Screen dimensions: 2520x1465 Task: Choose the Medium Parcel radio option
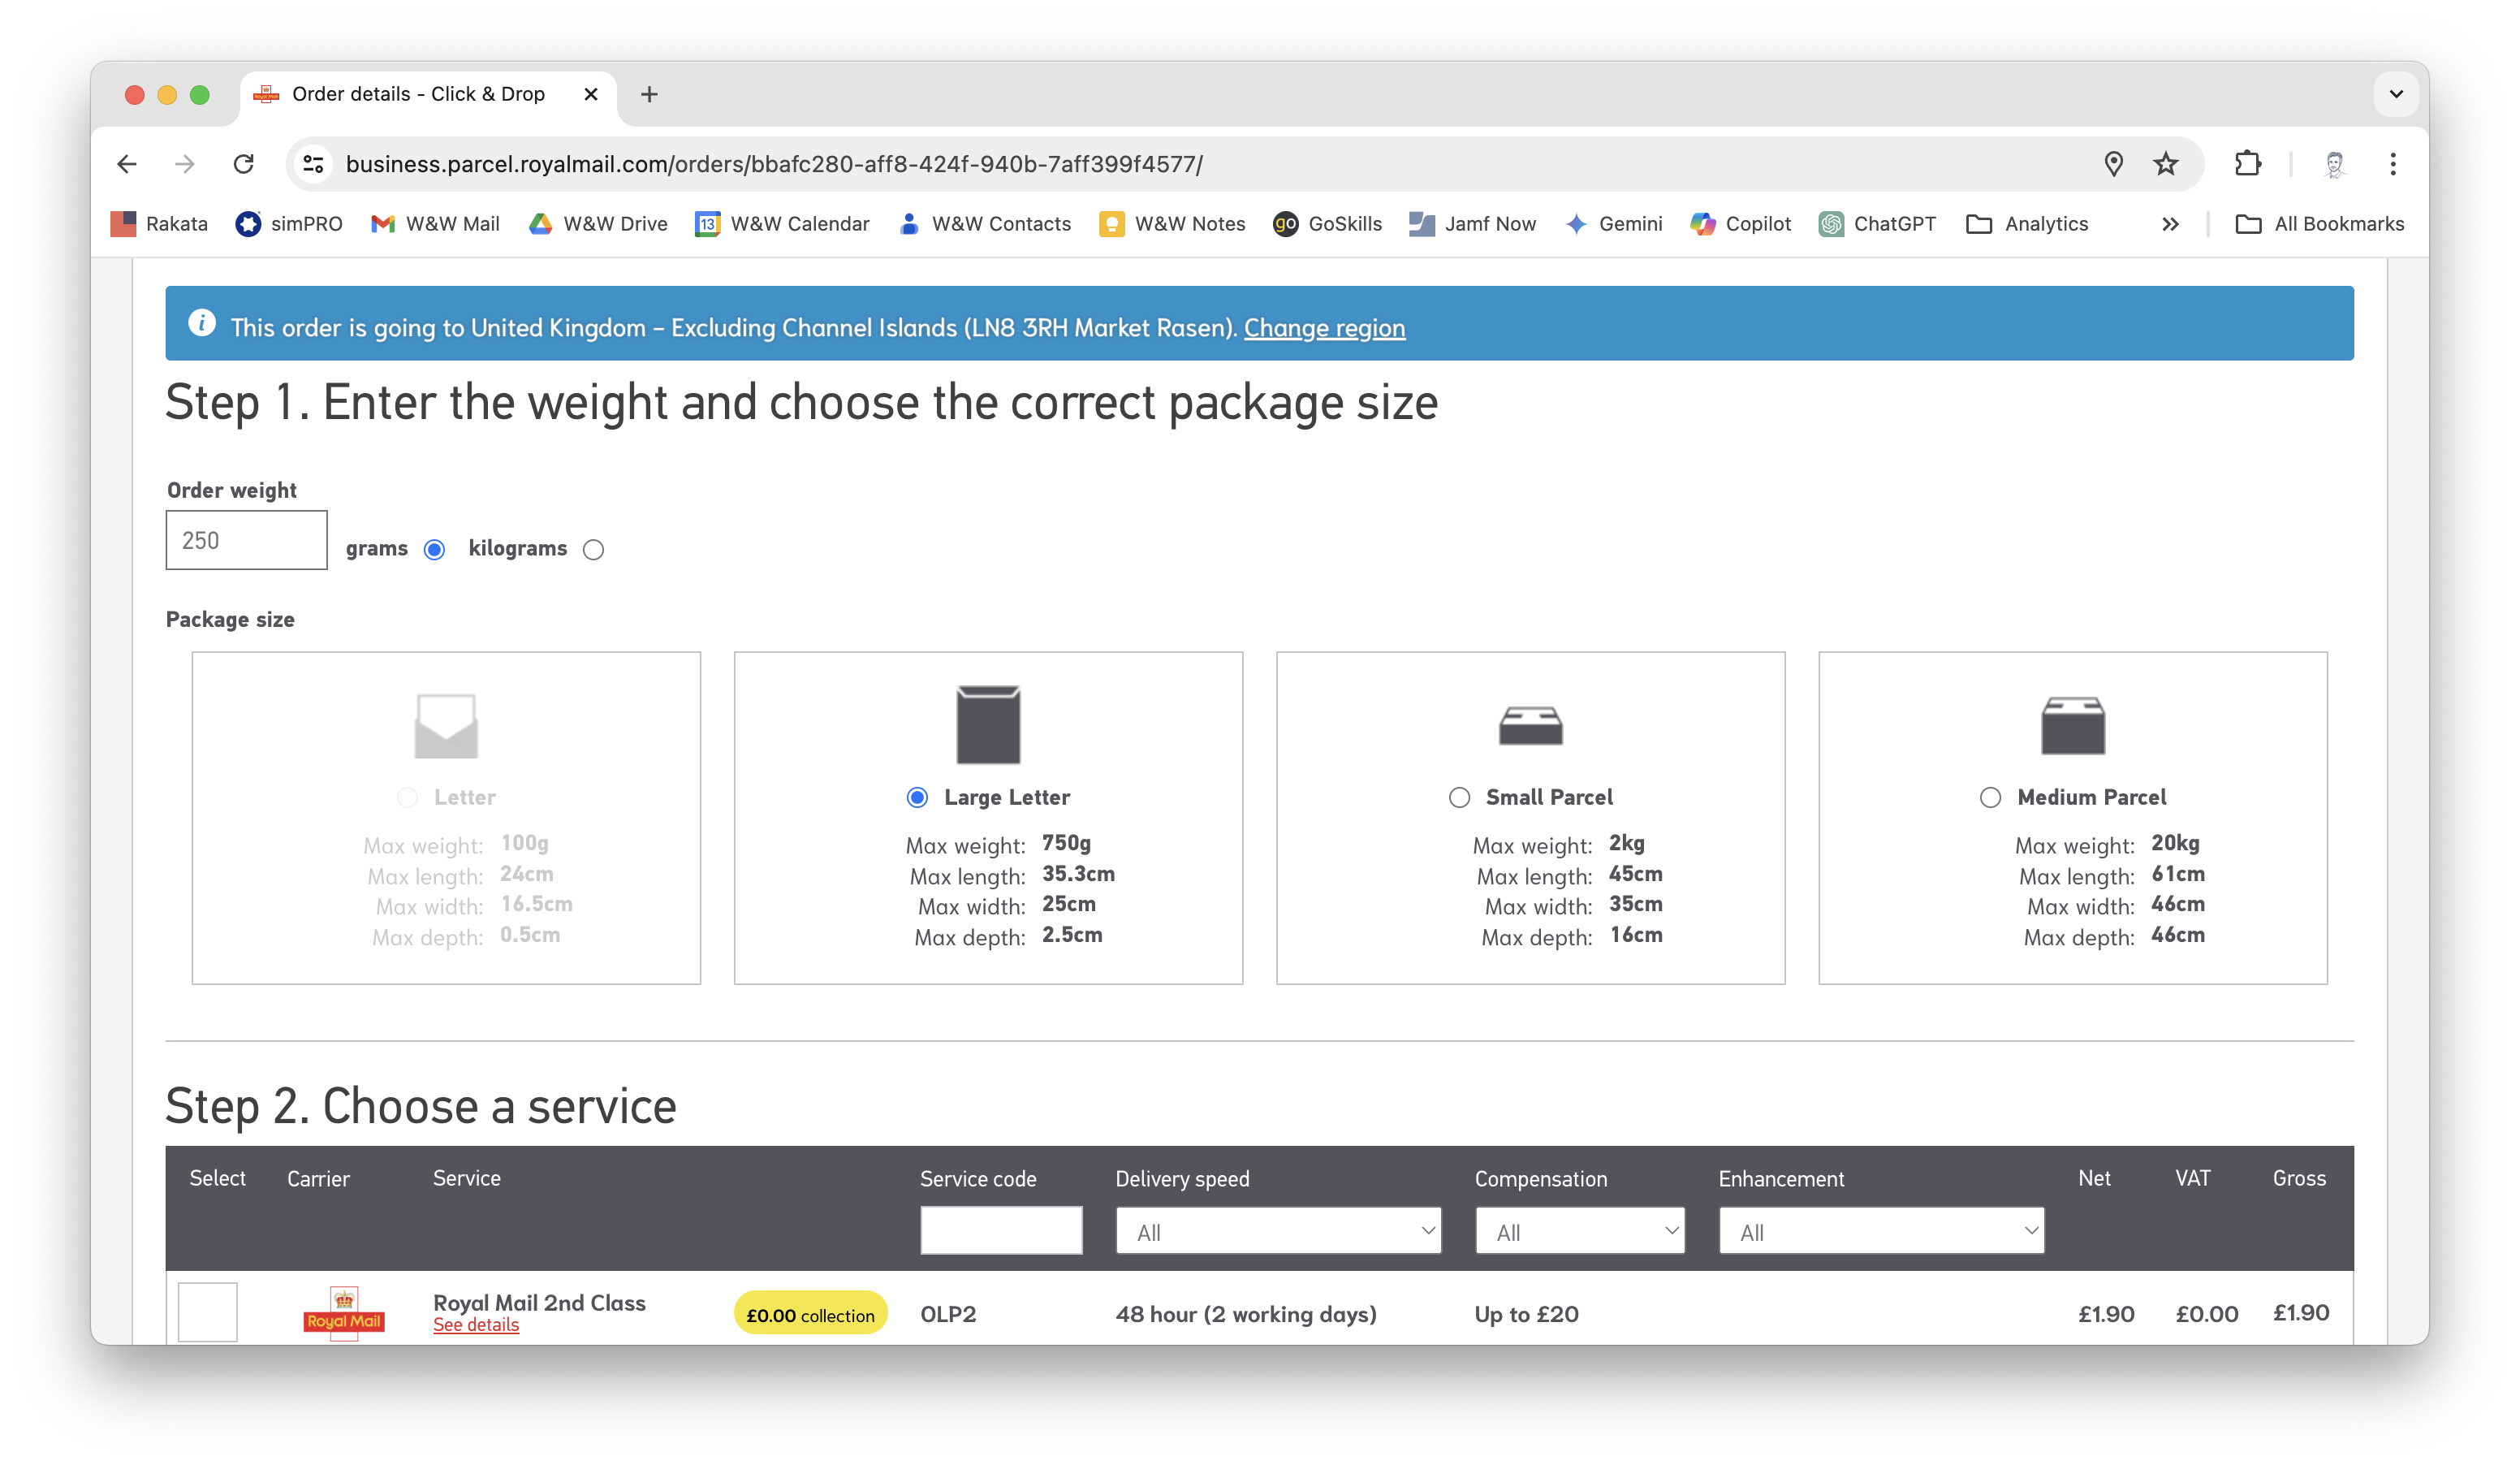coord(1990,797)
